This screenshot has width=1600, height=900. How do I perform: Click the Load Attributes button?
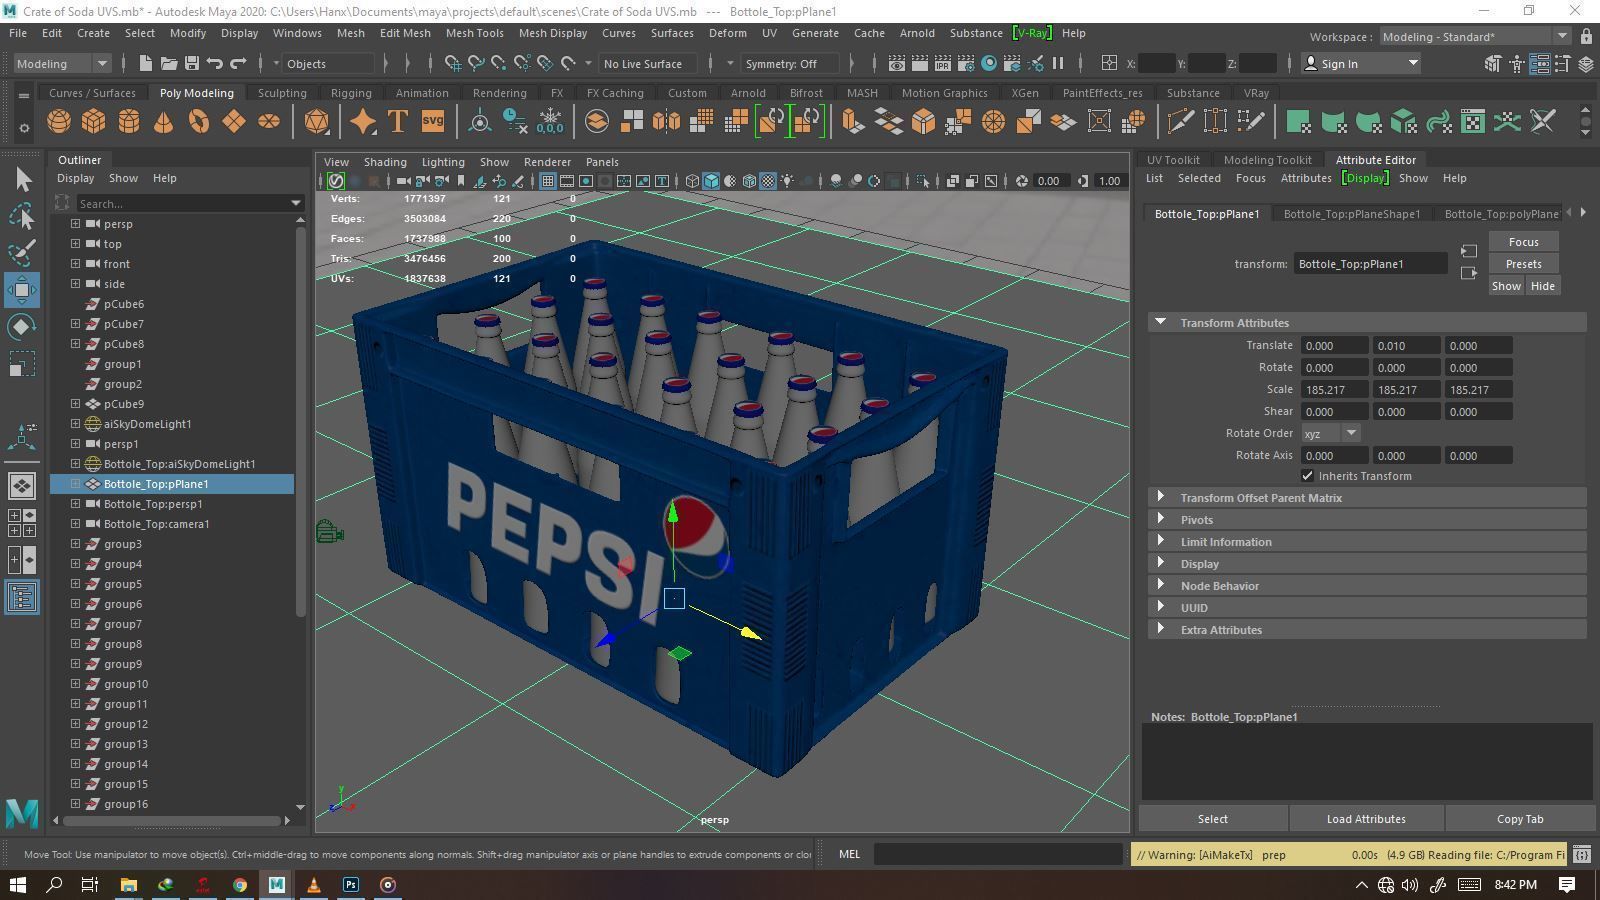coord(1365,819)
